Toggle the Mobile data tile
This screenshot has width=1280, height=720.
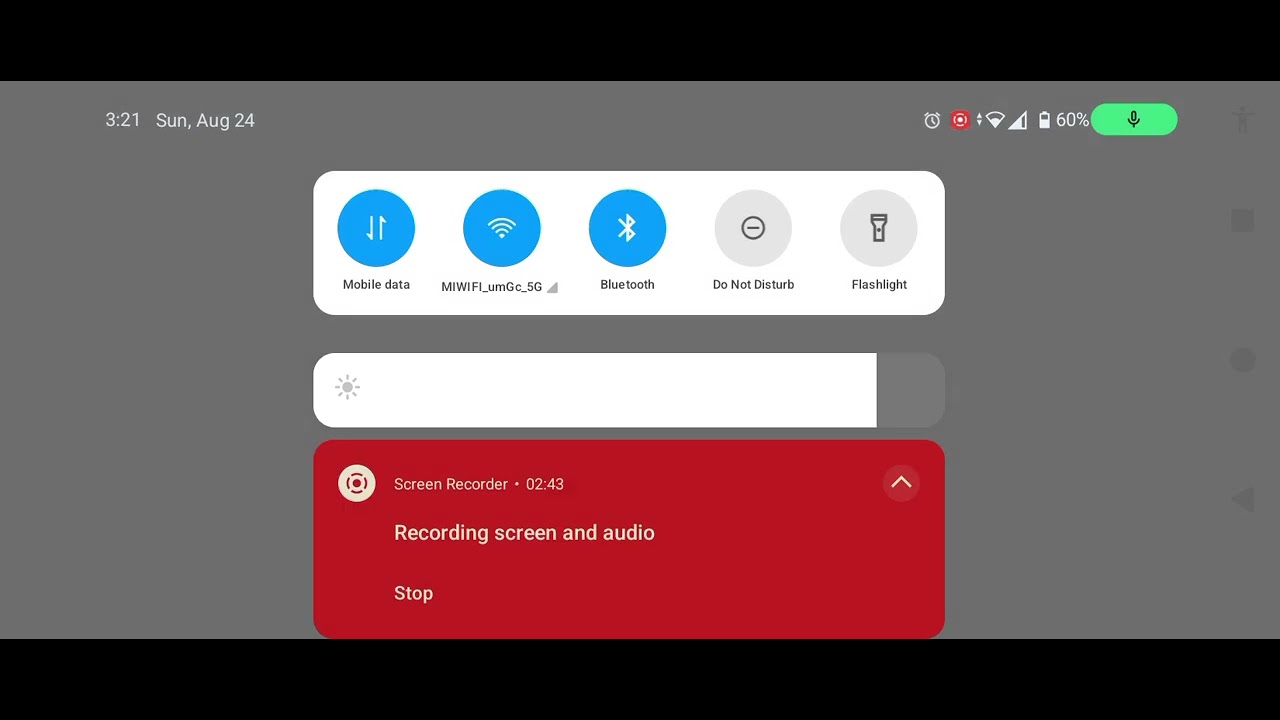tap(376, 228)
